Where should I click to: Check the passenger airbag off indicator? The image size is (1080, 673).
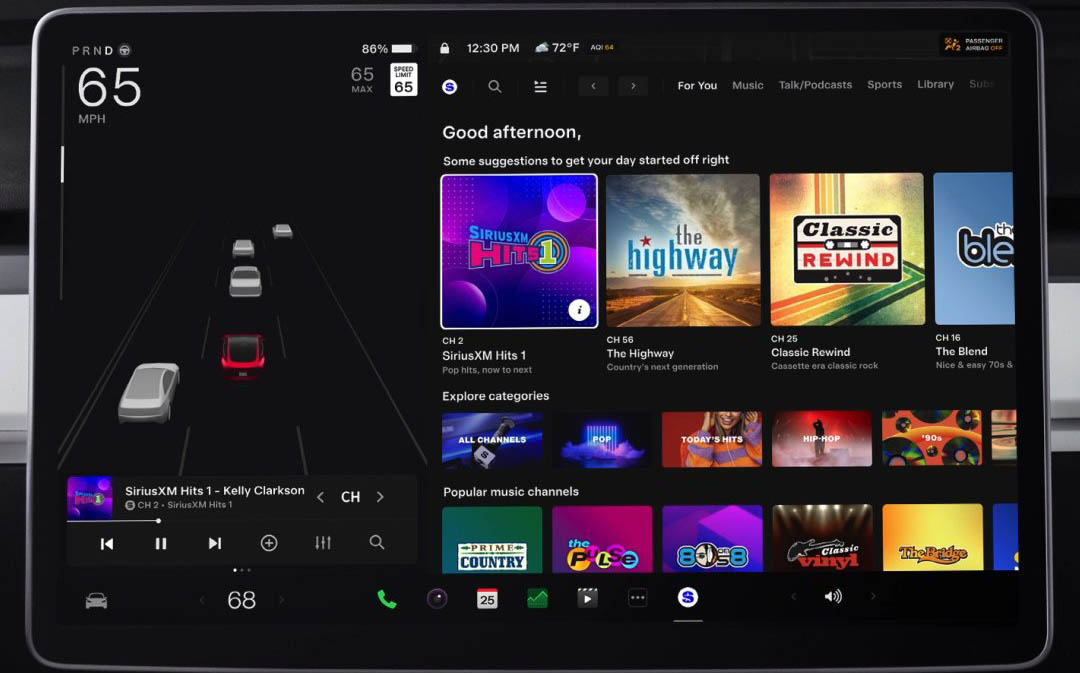coord(977,44)
